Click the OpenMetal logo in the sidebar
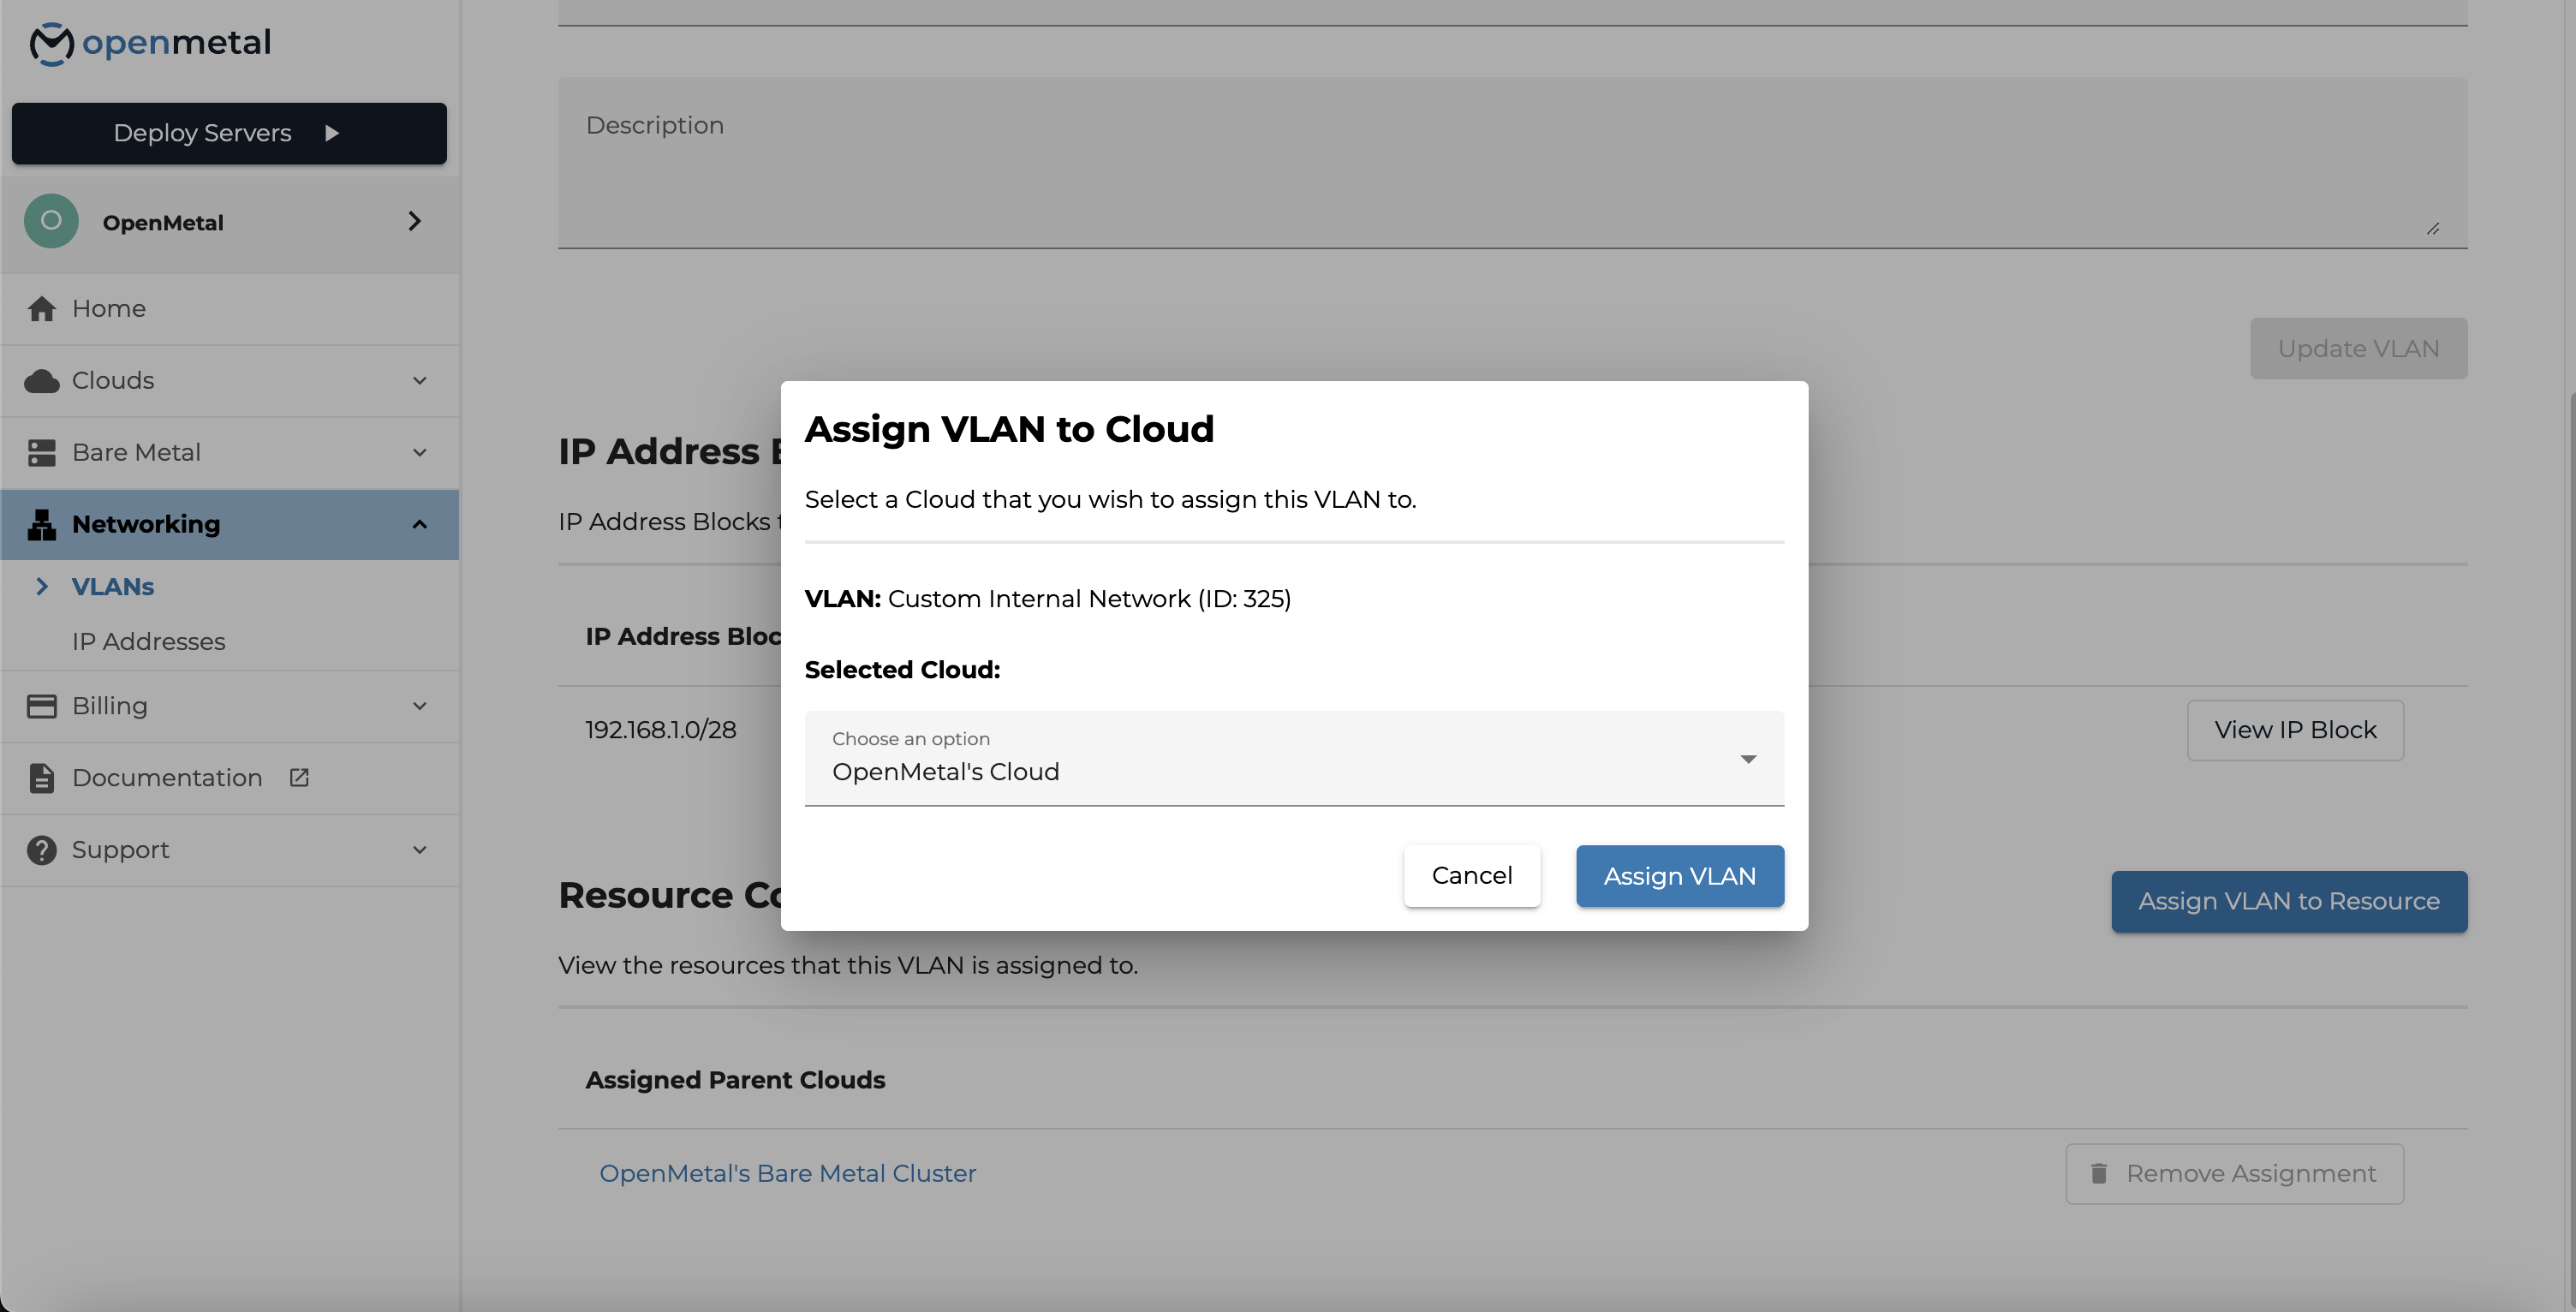The image size is (2576, 1312). click(150, 42)
